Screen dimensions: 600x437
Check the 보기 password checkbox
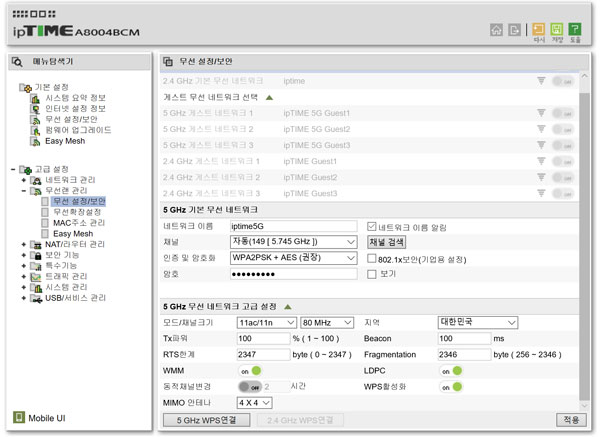tap(371, 274)
